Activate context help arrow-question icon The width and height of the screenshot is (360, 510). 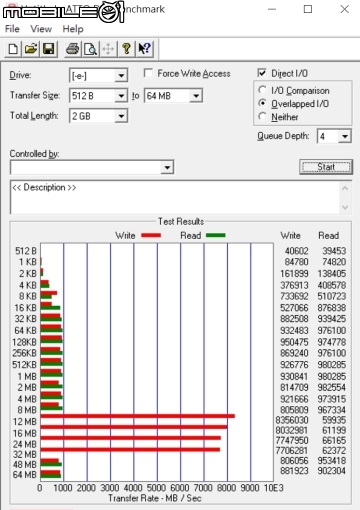[145, 49]
